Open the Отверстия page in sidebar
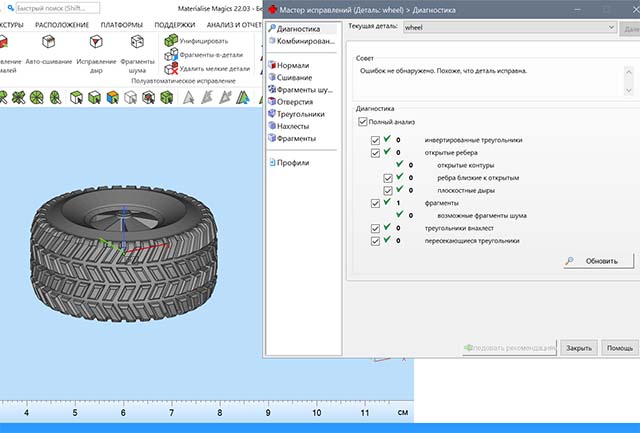Screen dimensions: 640x433 [x=295, y=102]
